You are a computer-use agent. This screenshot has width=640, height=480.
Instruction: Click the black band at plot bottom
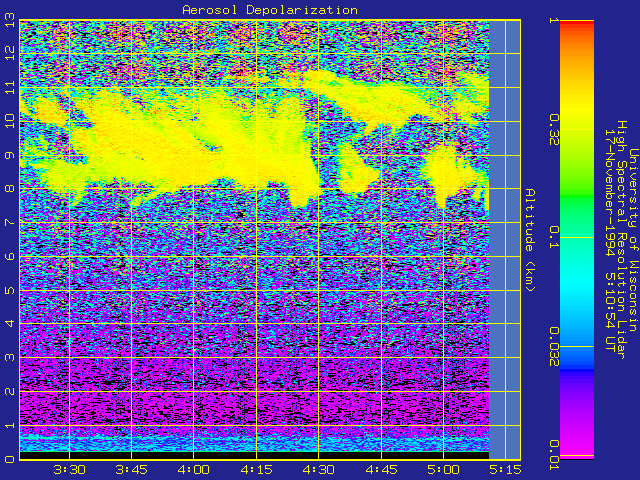coord(254,455)
